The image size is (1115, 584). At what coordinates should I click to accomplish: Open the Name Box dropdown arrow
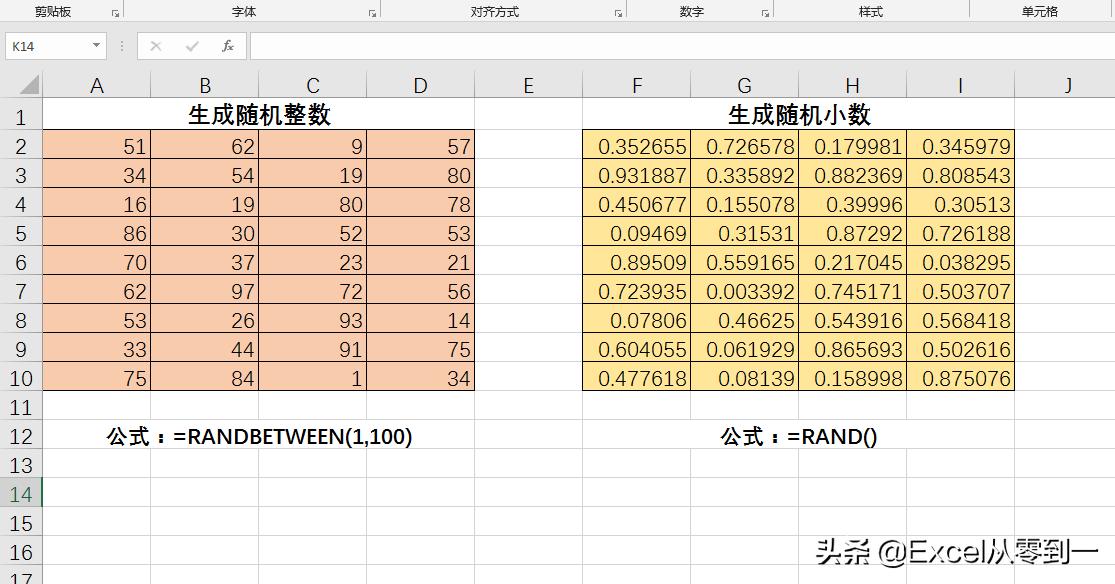tap(94, 45)
